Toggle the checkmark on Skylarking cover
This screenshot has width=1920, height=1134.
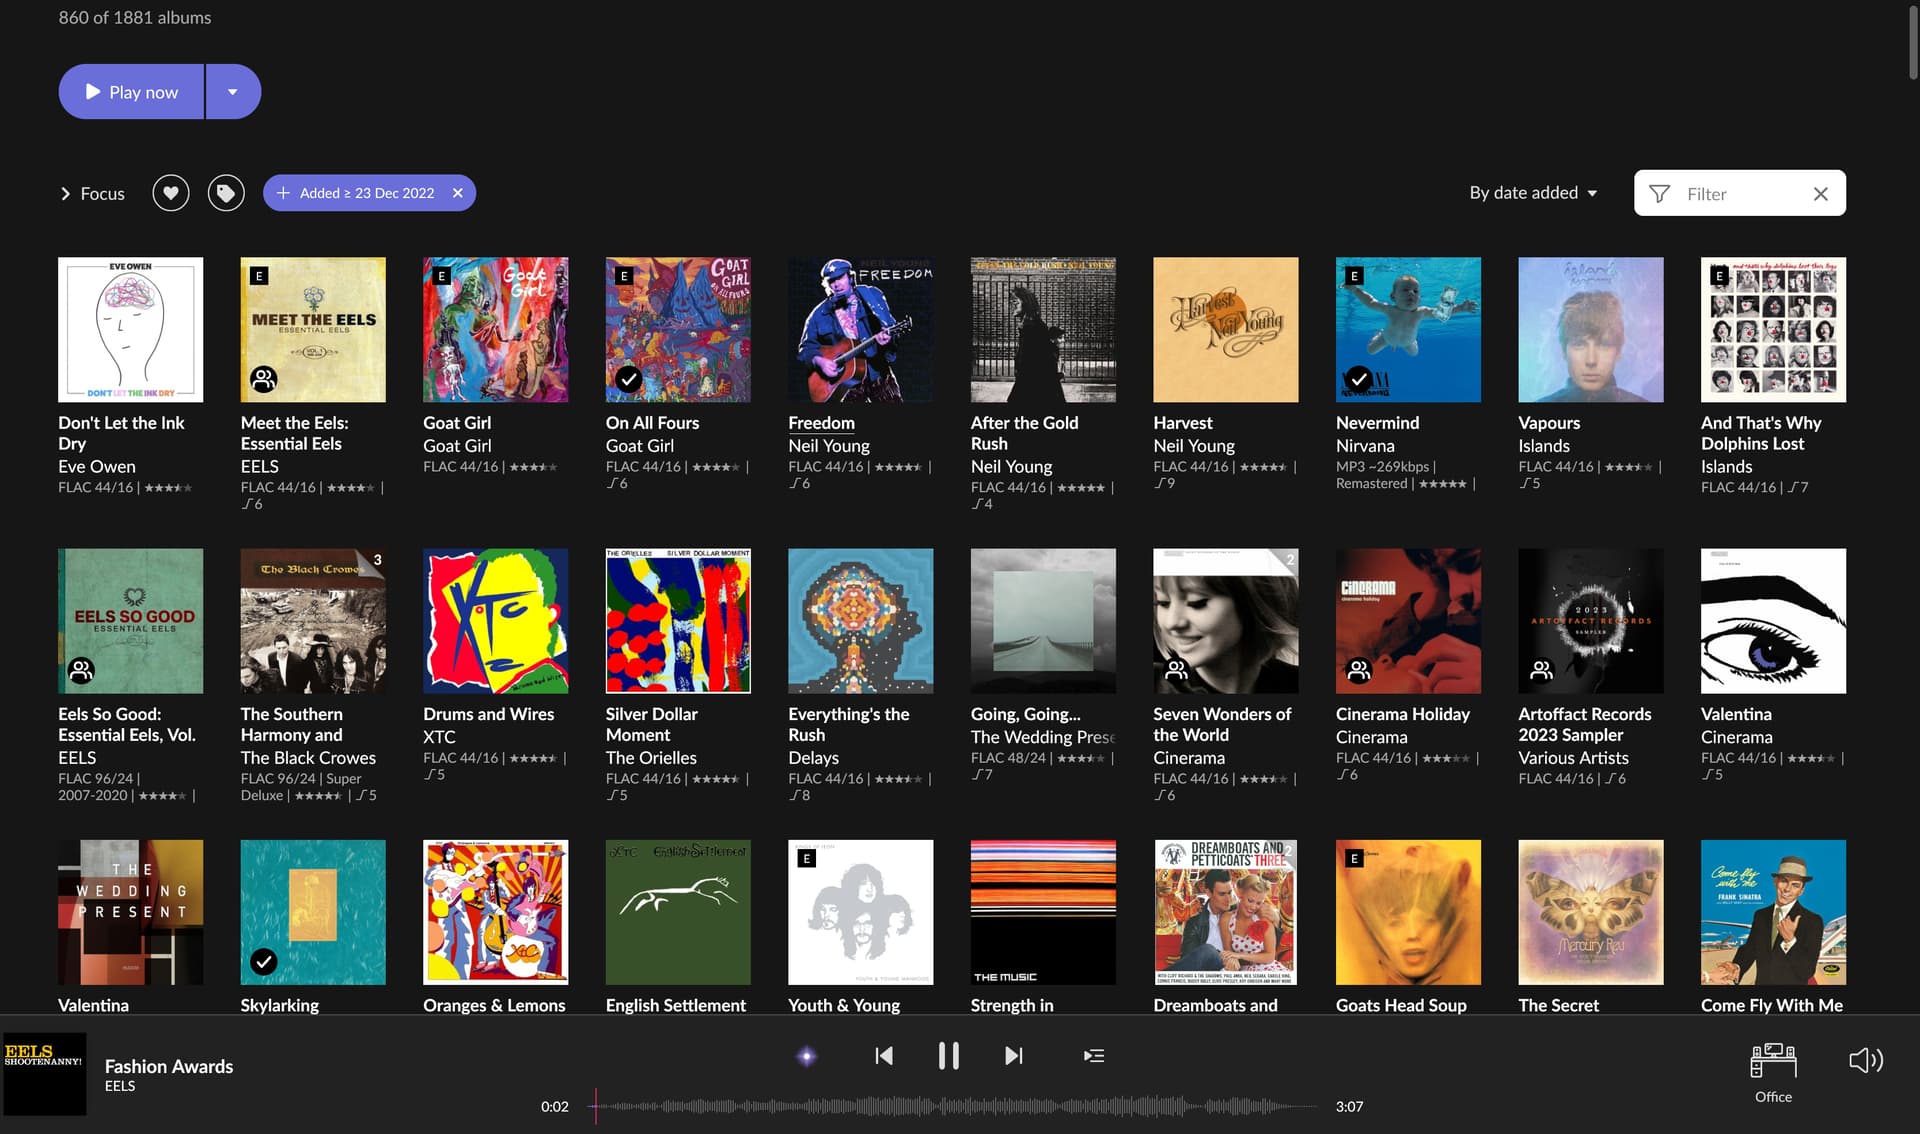[x=263, y=961]
